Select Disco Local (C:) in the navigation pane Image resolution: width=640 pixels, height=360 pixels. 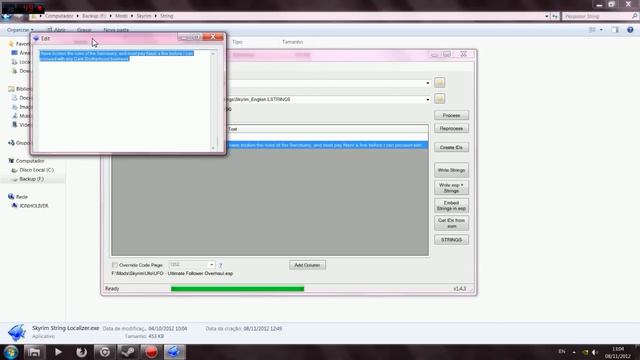36,170
